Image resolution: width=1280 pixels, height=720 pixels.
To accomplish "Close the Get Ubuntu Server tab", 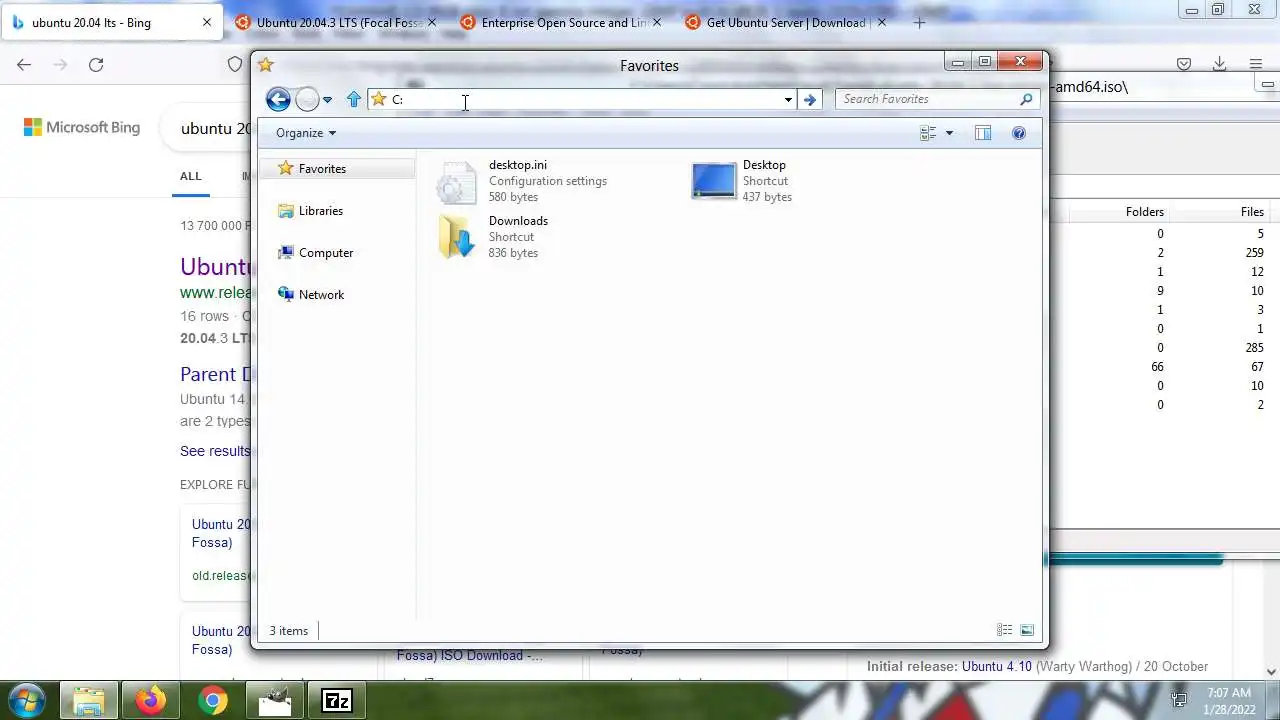I will [x=881, y=22].
